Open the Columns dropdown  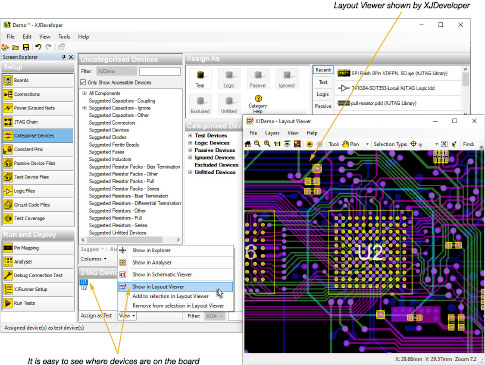[x=94, y=259]
